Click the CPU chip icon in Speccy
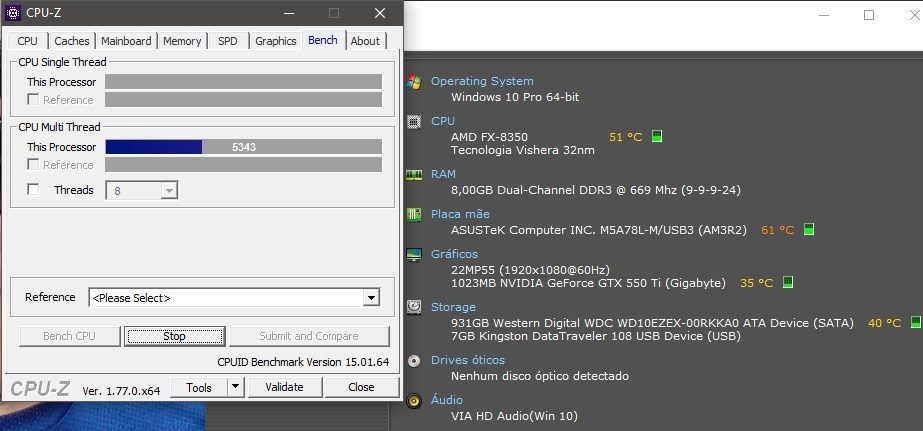Screen dimensions: 923x431 coord(414,122)
